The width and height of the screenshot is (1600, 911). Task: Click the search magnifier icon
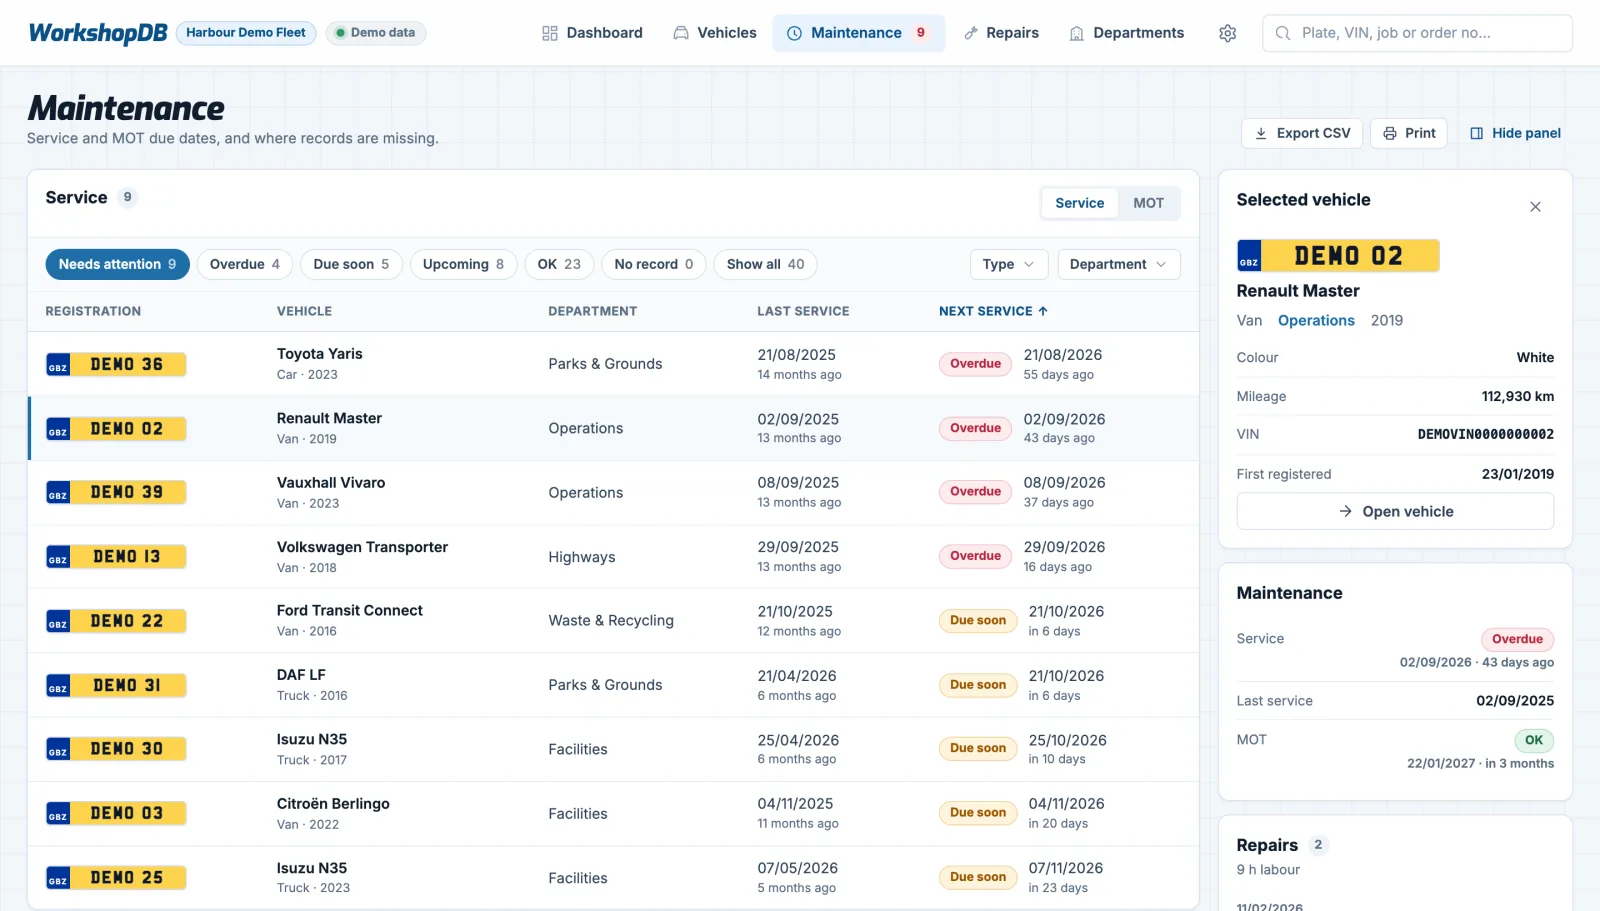[x=1283, y=33]
